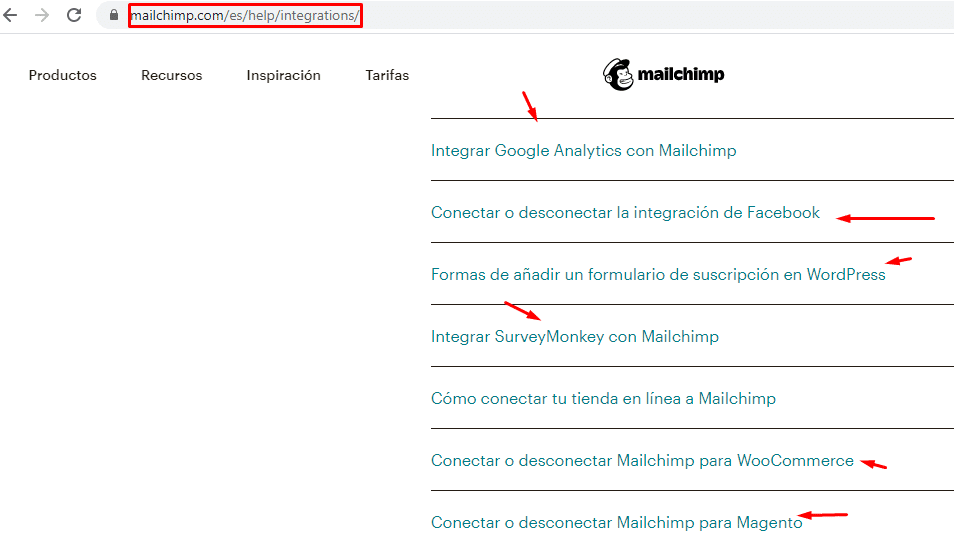Image resolution: width=954 pixels, height=543 pixels.
Task: Open Cómo conectar tu tienda en línea
Action: pyautogui.click(x=604, y=399)
